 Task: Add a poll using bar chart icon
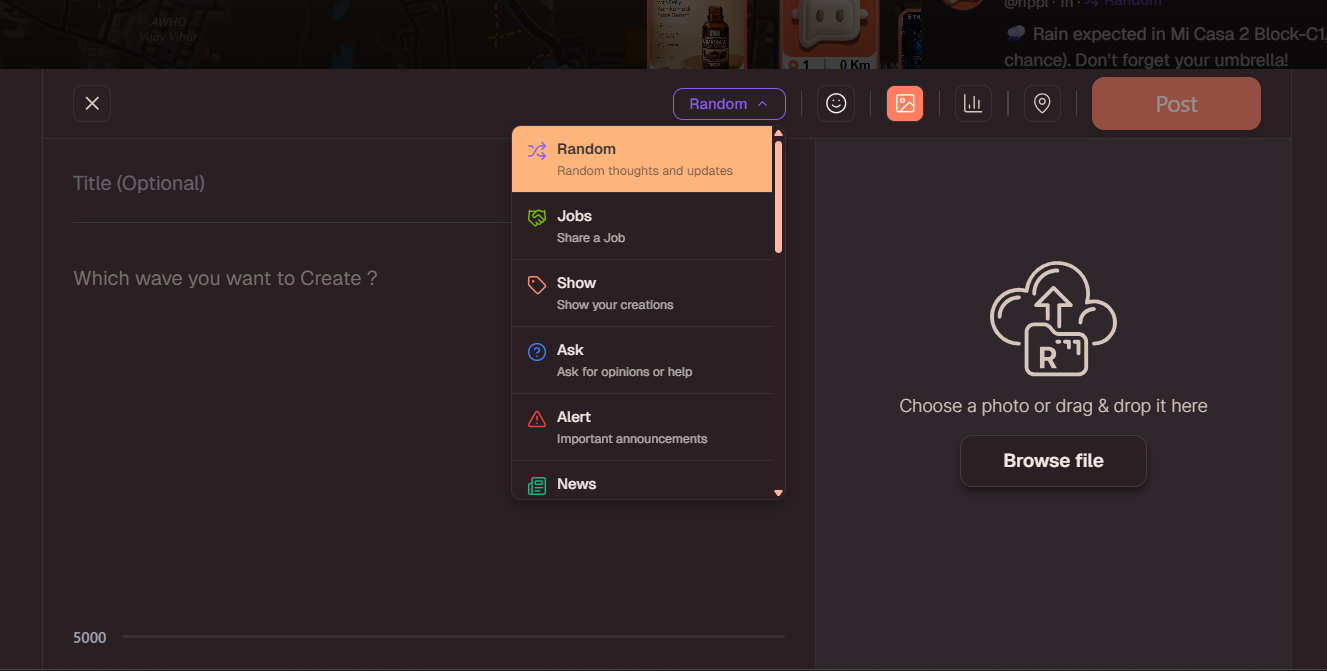pyautogui.click(x=973, y=104)
